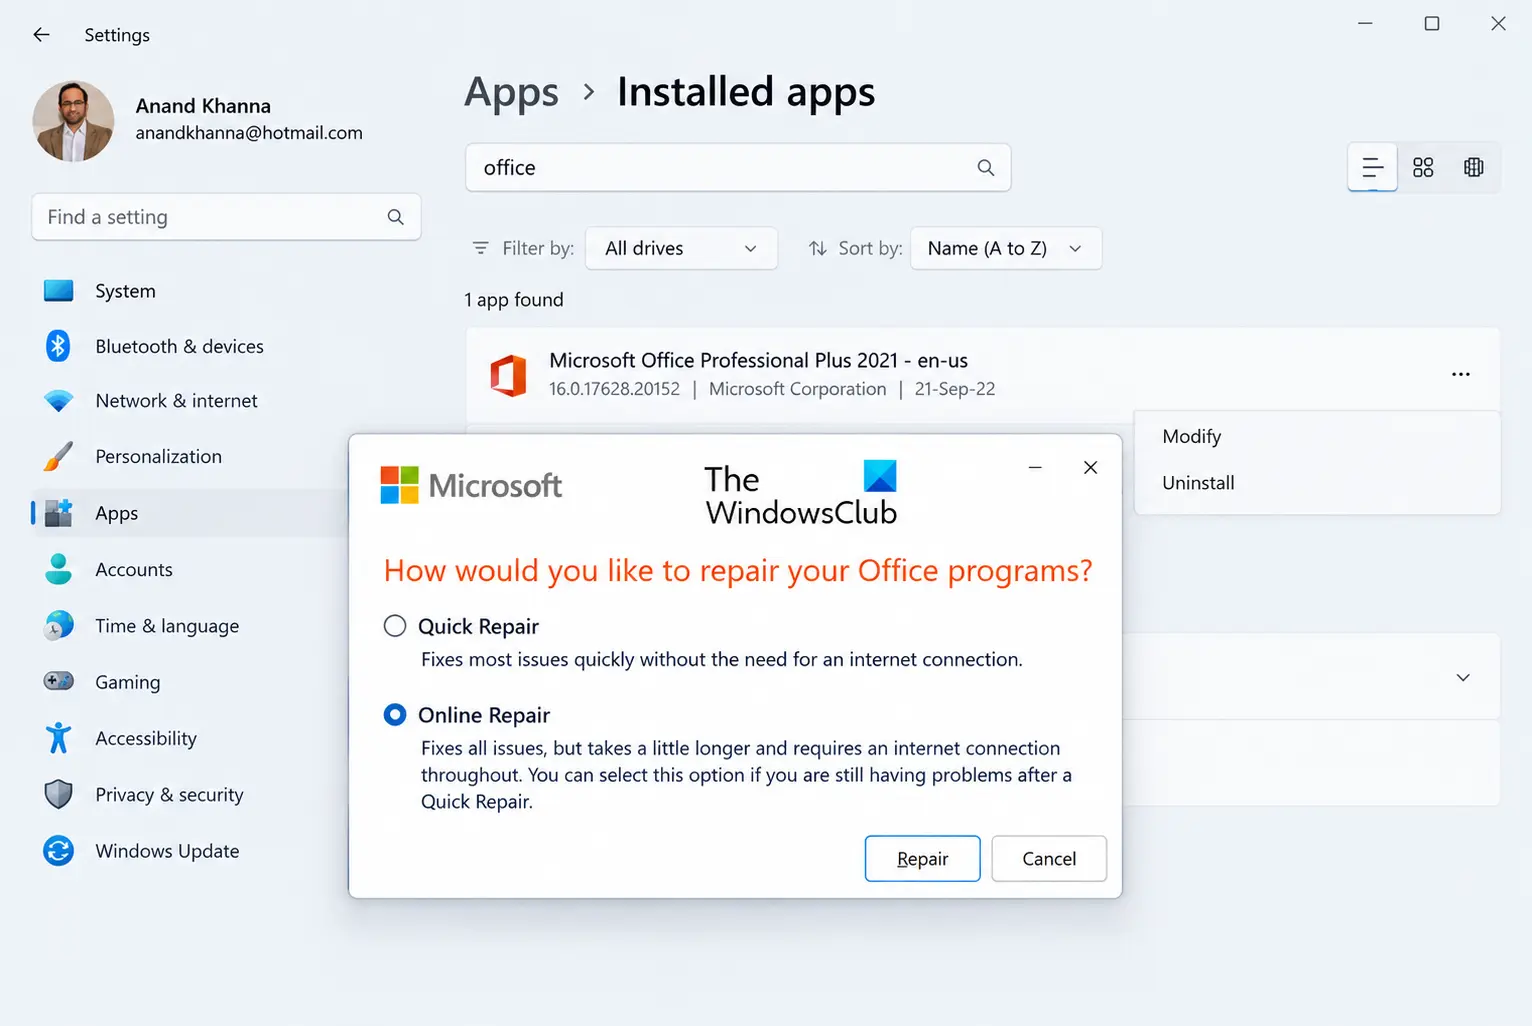Screen dimensions: 1532x1026
Task: Click the Windows Update sync icon
Action: point(59,851)
